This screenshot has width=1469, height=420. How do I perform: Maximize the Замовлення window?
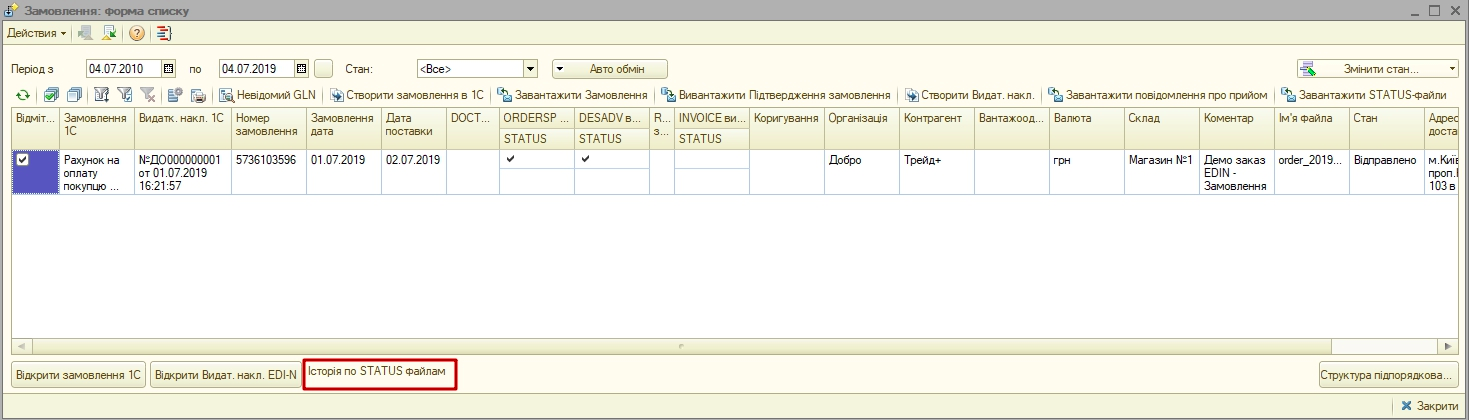[1433, 11]
